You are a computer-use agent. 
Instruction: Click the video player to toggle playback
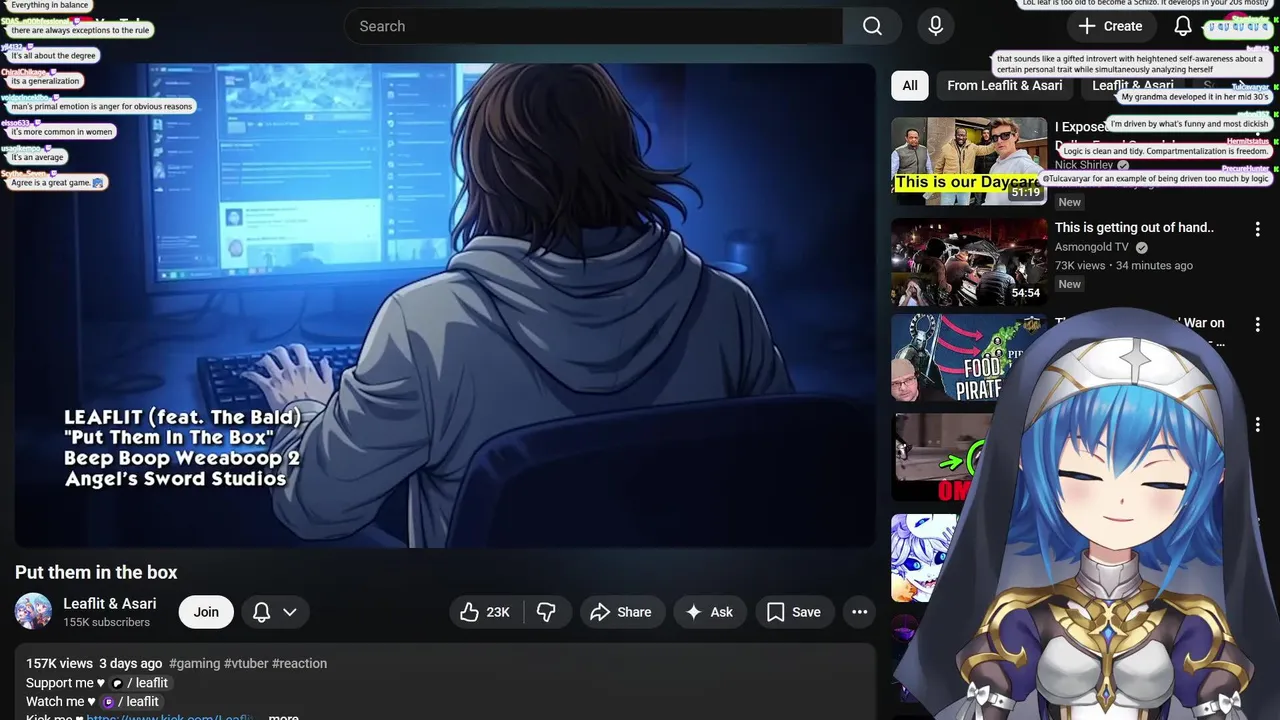point(445,305)
